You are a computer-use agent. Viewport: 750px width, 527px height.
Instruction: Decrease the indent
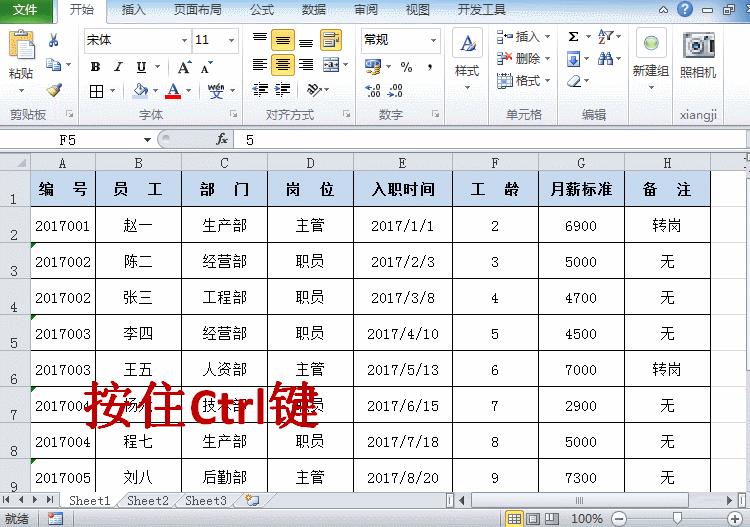point(260,90)
